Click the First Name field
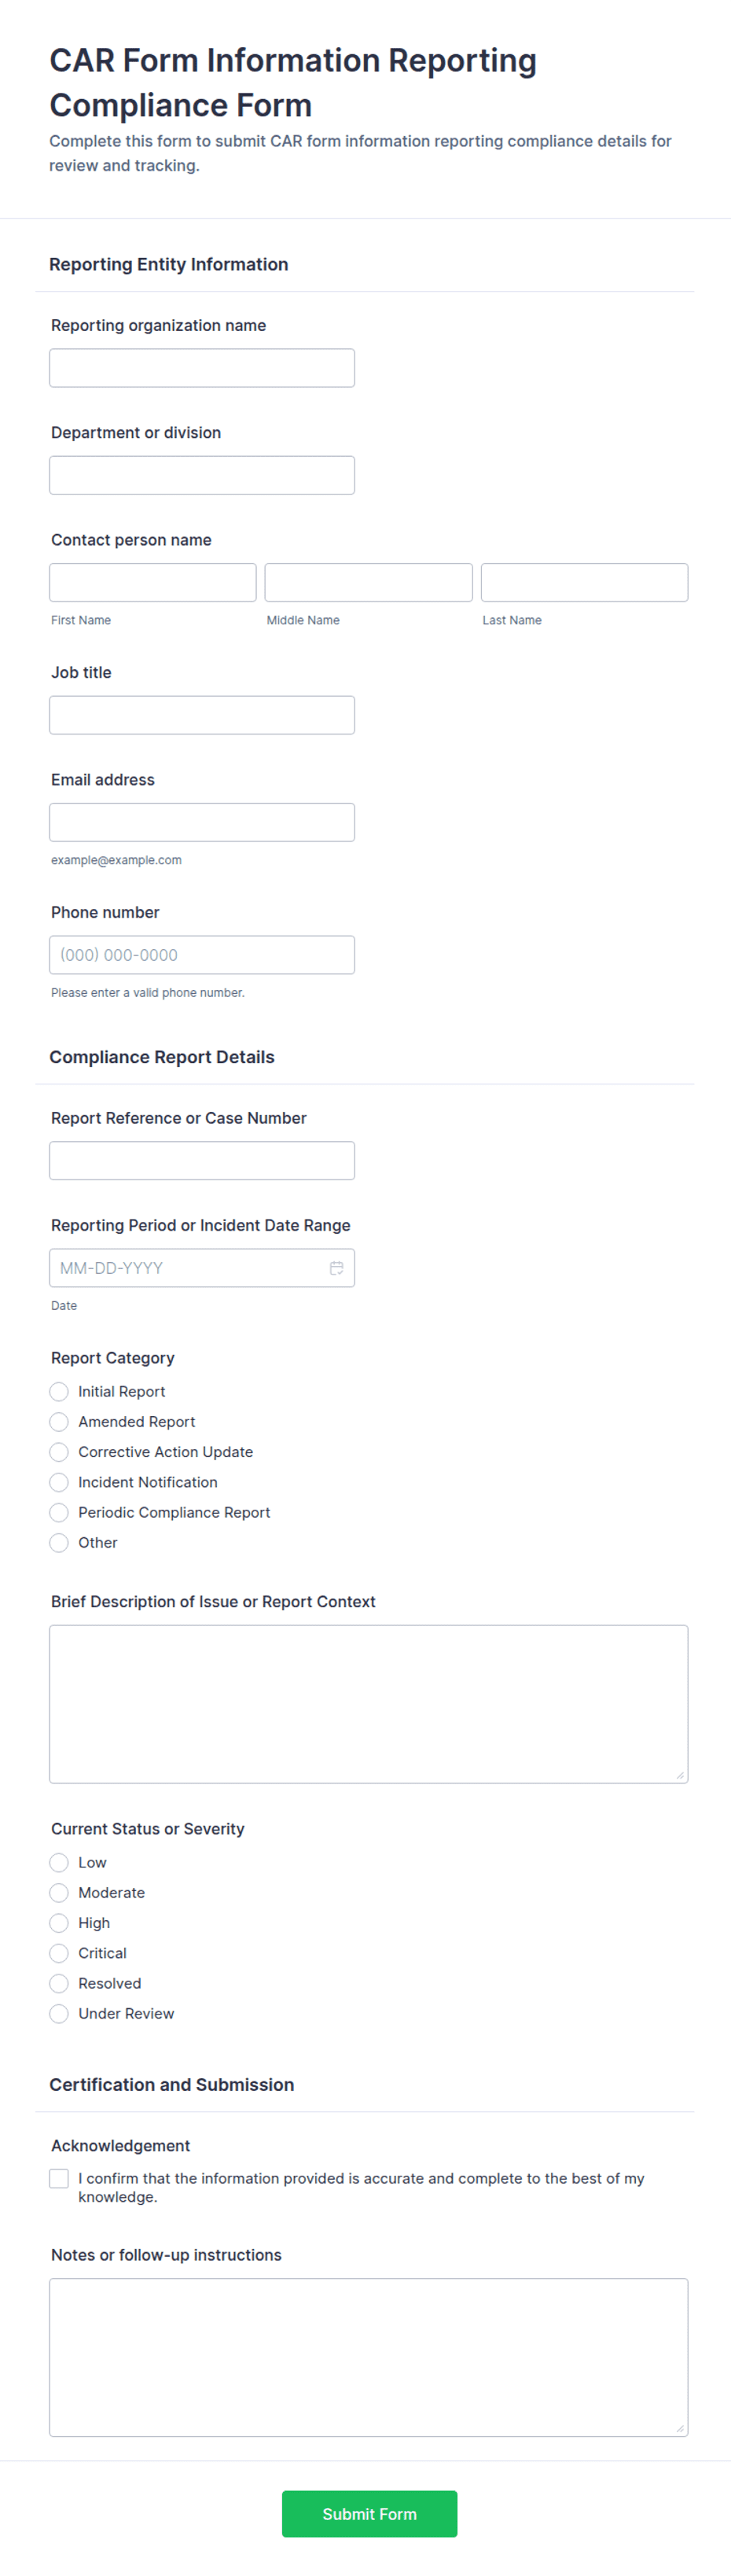731x2576 pixels. (153, 582)
